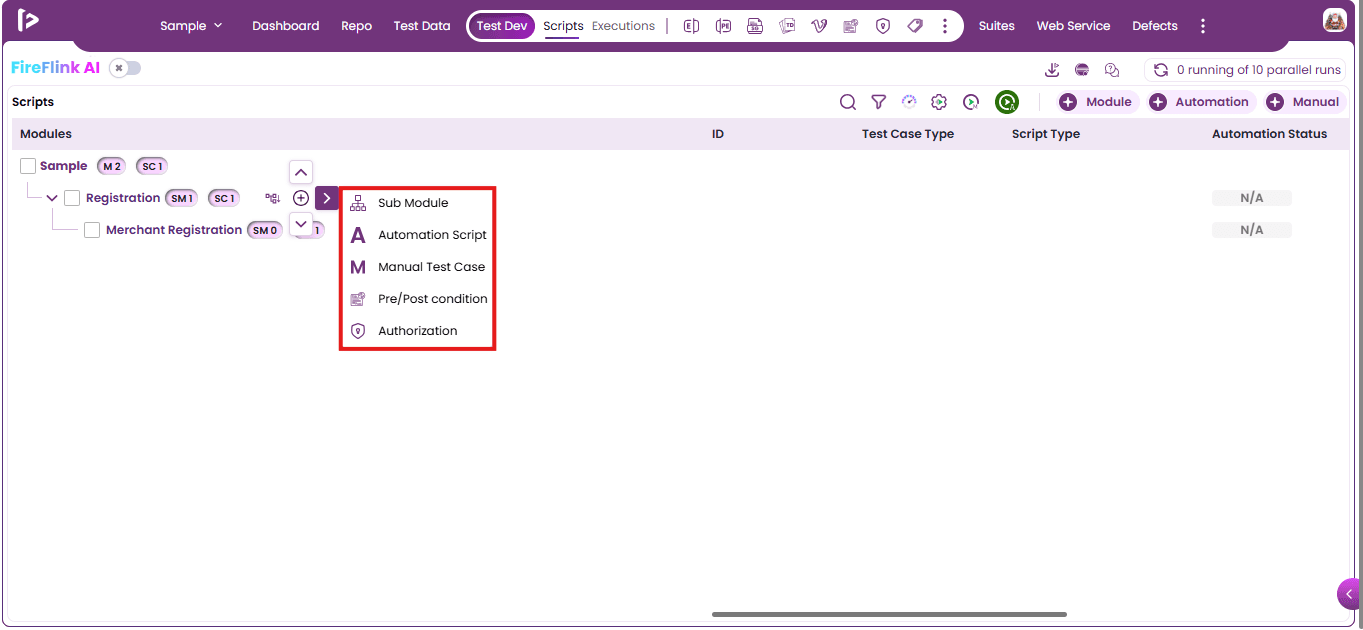This screenshot has width=1363, height=630.
Task: Click the green circular run icon
Action: [1007, 102]
